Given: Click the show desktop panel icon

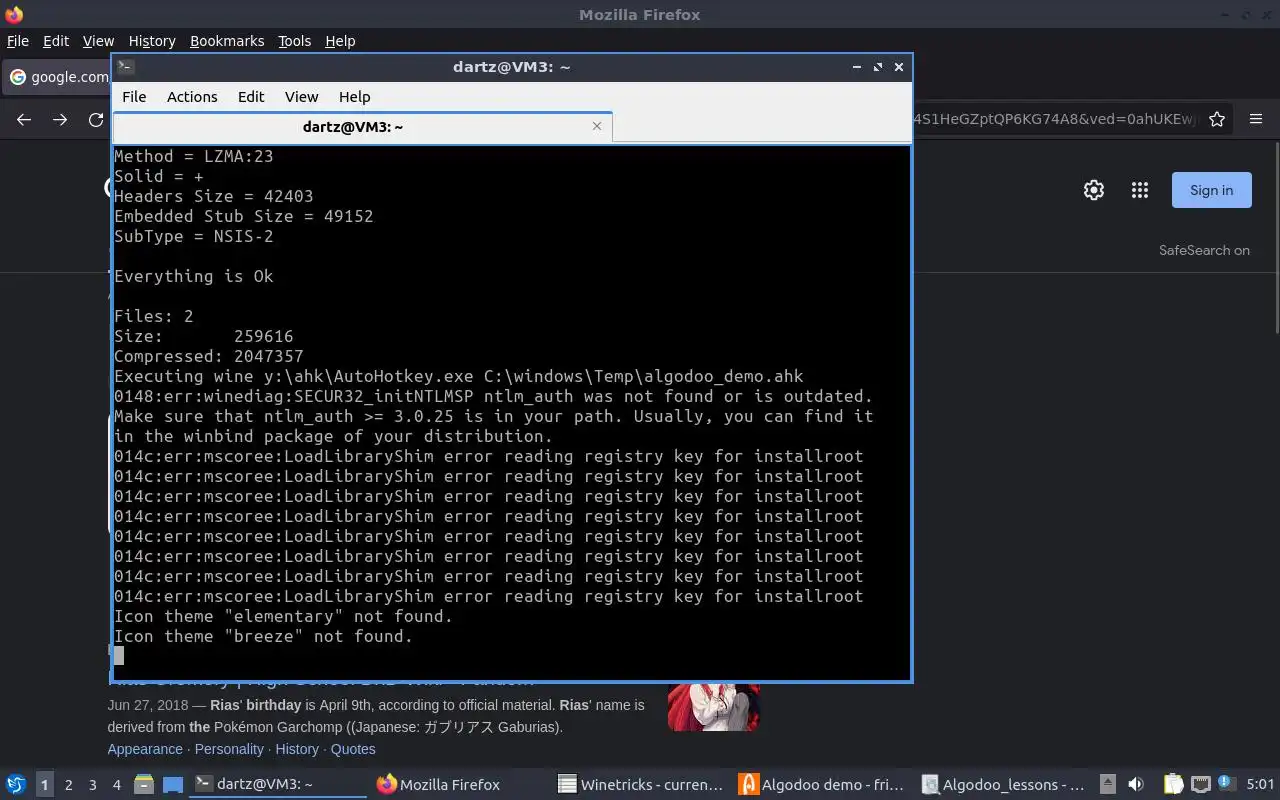Looking at the screenshot, I should pyautogui.click(x=173, y=785).
